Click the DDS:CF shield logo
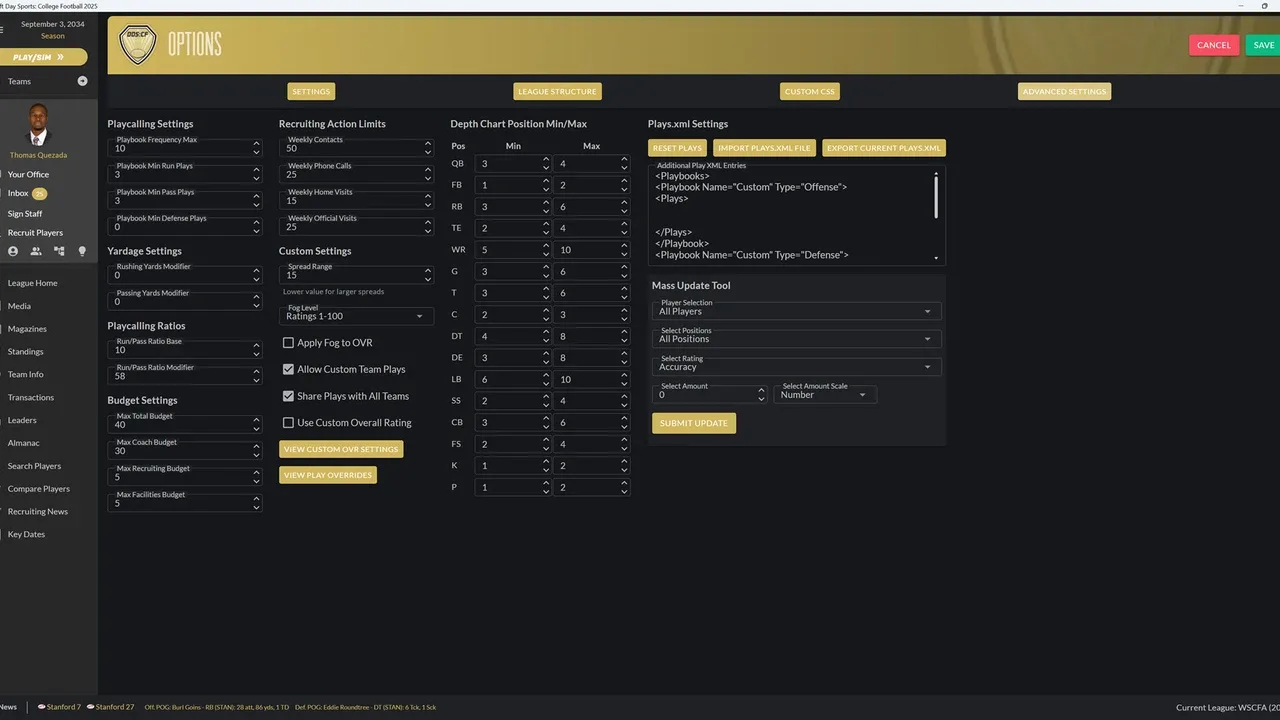Viewport: 1280px width, 720px height. point(137,45)
